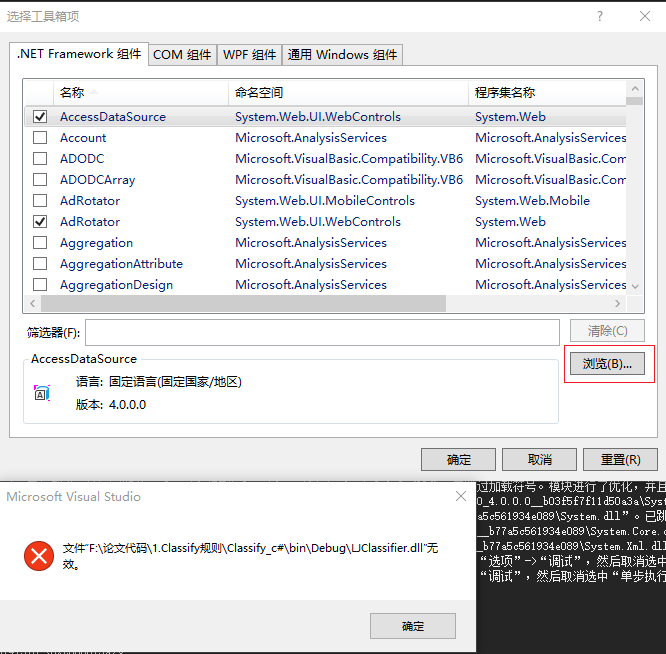Uncheck the AdRotator WebControls checkbox
The height and width of the screenshot is (654, 666).
[x=40, y=222]
